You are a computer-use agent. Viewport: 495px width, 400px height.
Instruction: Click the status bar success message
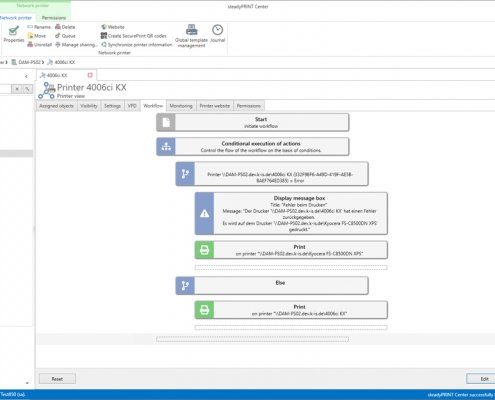point(461,395)
